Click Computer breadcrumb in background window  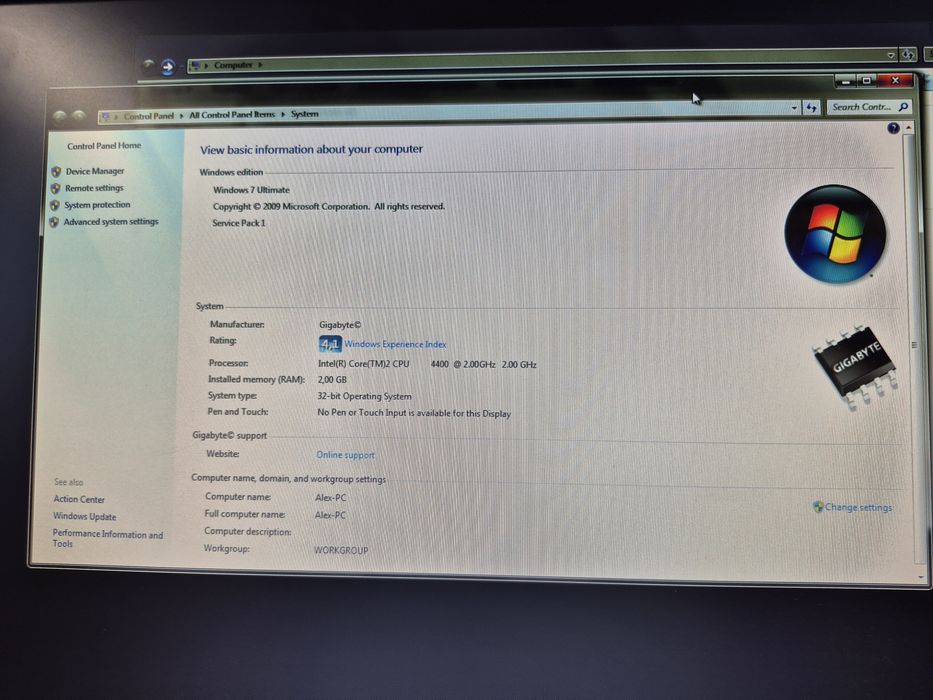click(233, 65)
